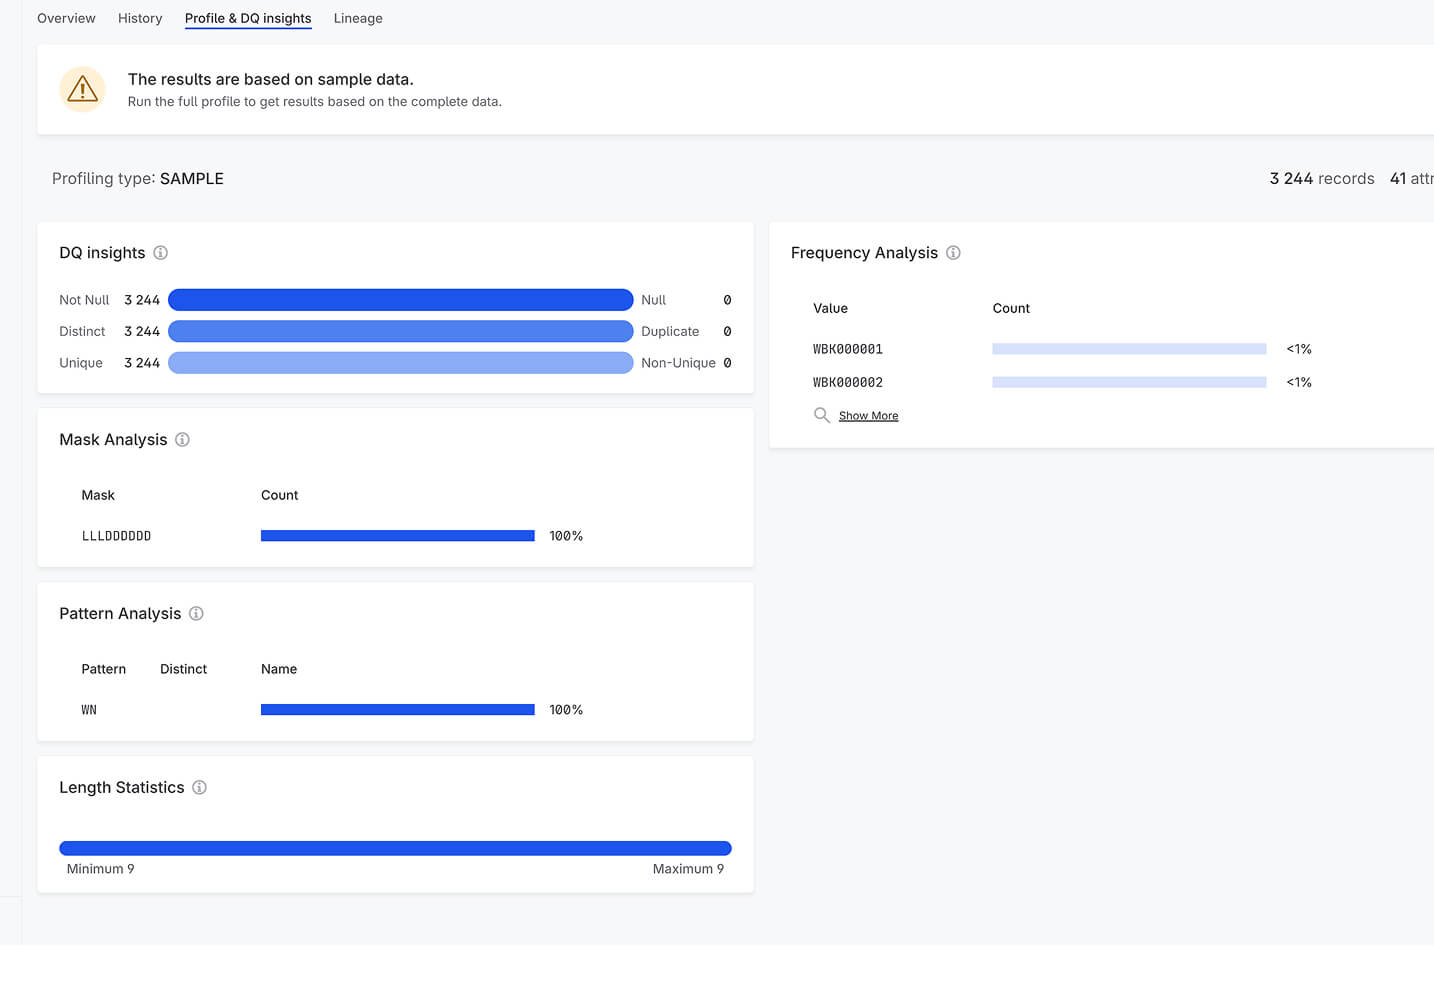Click the WN pattern bar at 100%

tap(397, 710)
